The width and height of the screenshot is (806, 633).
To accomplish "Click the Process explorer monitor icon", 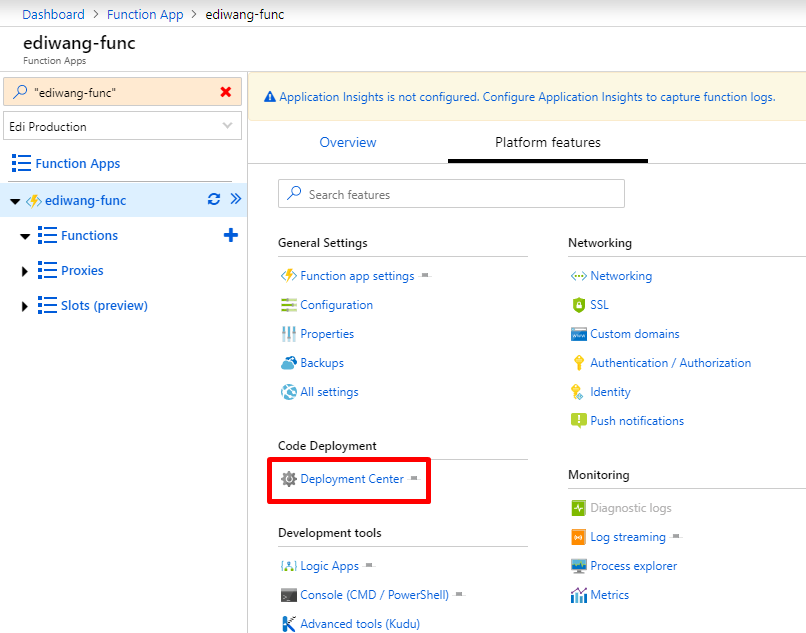I will tap(579, 566).
